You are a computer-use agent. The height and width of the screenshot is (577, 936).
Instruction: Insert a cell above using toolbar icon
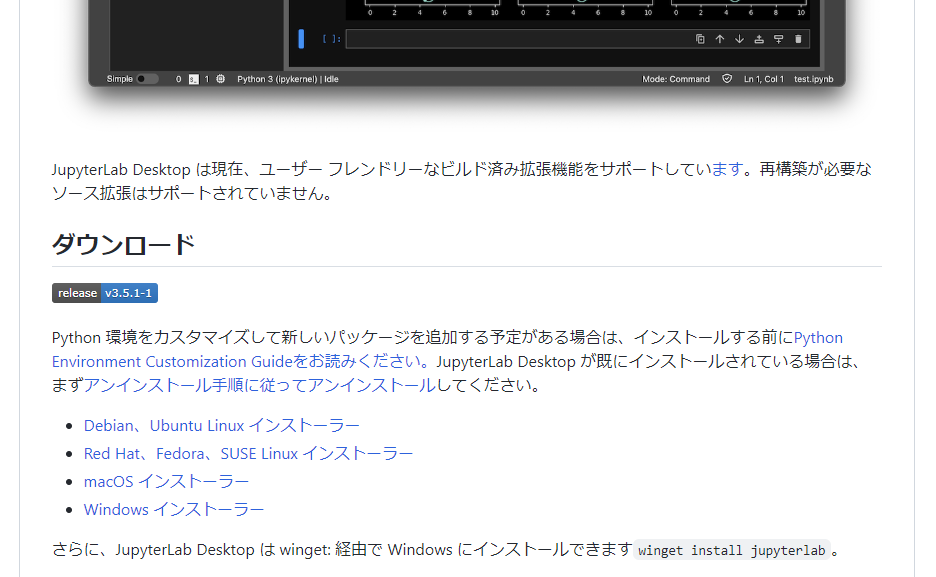(759, 39)
